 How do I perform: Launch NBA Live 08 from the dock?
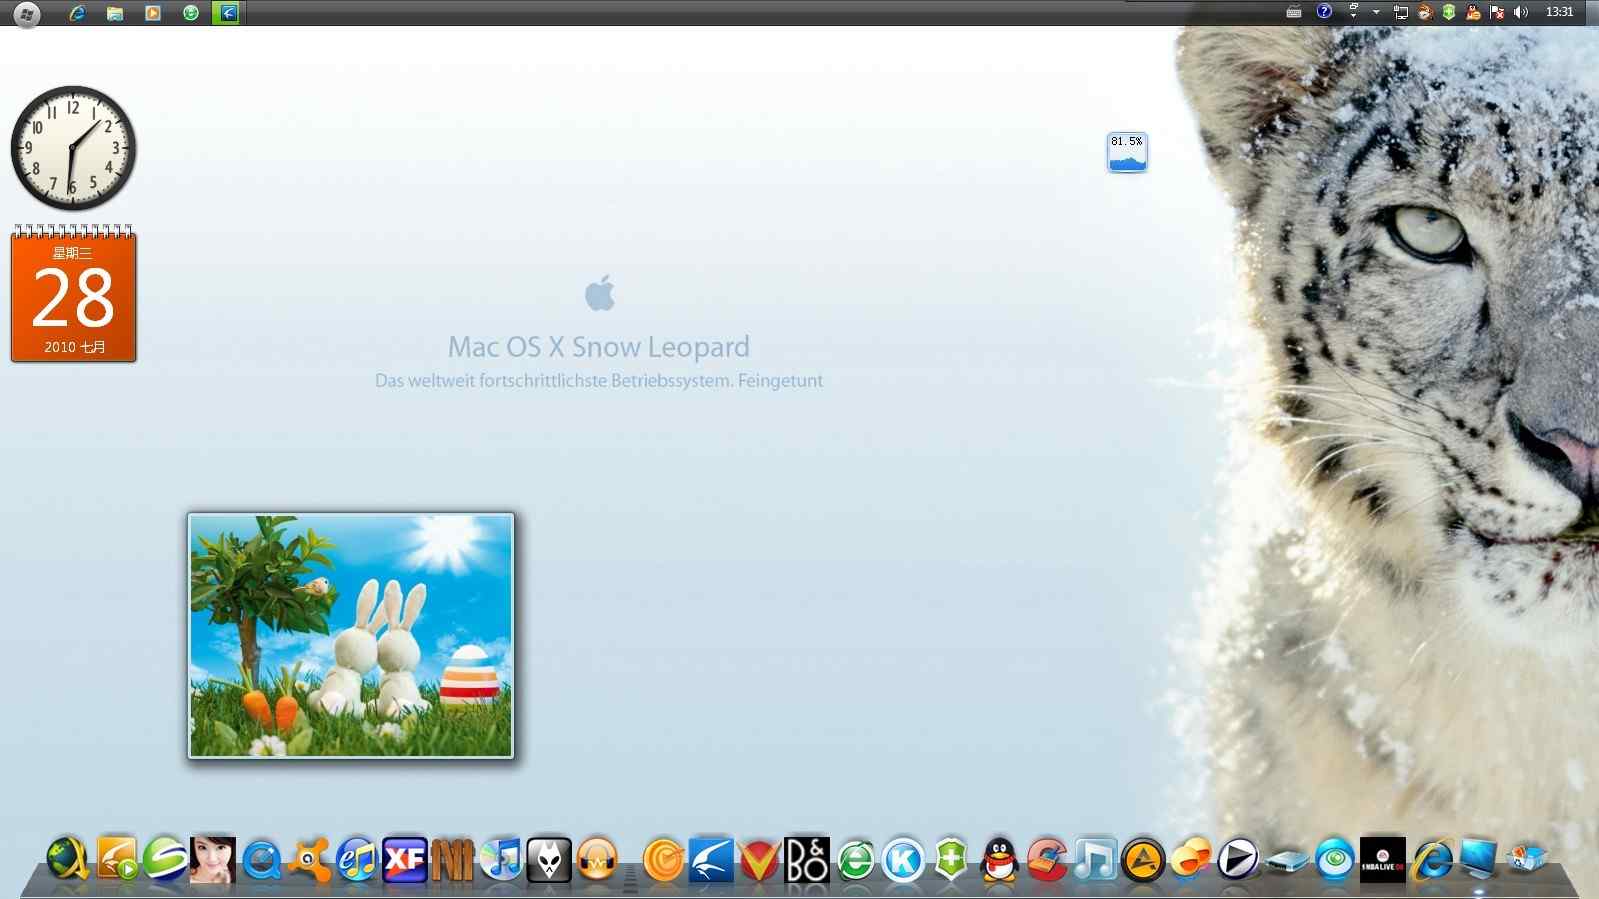1383,860
